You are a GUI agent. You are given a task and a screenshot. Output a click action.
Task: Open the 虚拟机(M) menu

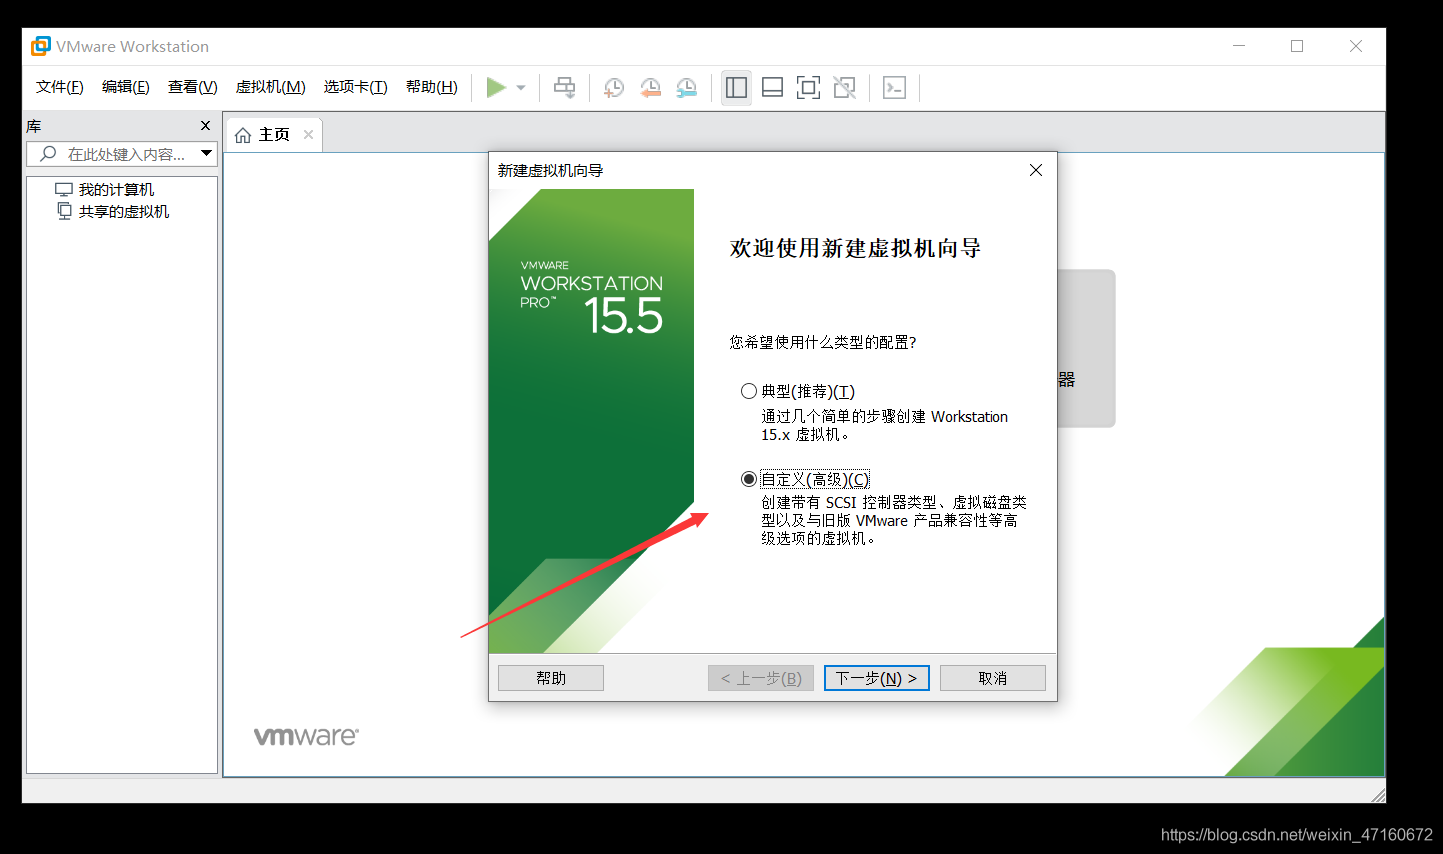pyautogui.click(x=271, y=87)
